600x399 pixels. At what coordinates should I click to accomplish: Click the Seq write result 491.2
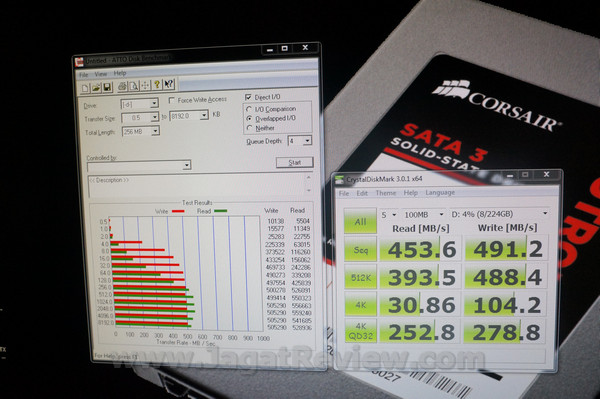tap(507, 249)
